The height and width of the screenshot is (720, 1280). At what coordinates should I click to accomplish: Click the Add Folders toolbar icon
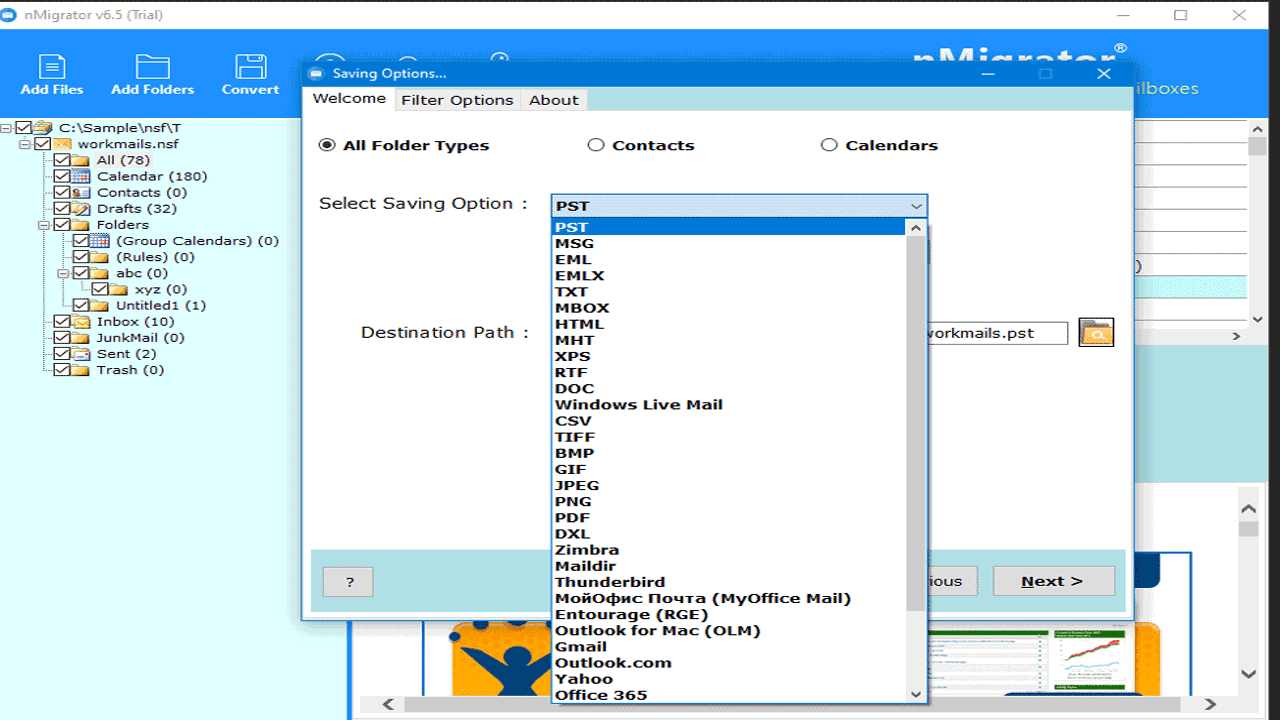(153, 67)
